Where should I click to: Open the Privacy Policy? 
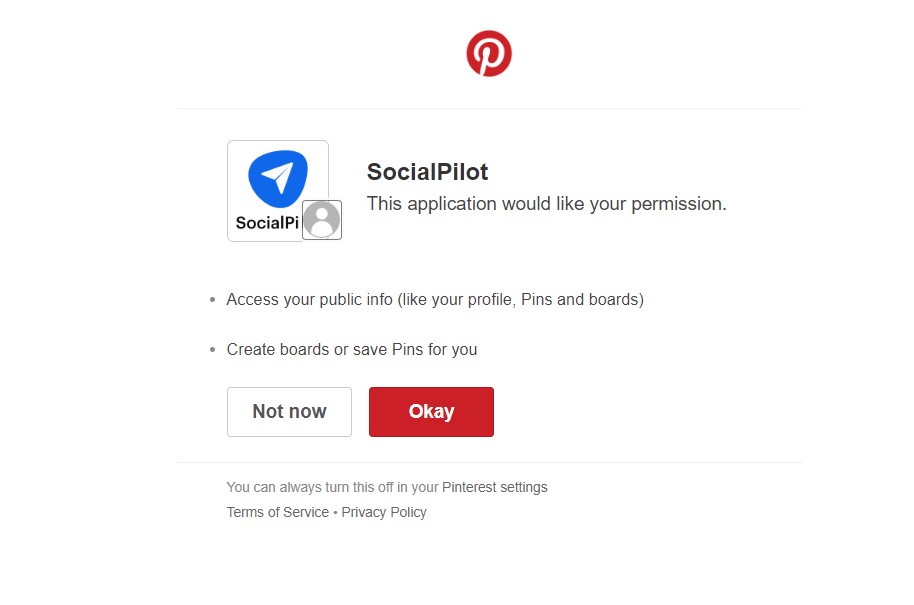(x=384, y=511)
